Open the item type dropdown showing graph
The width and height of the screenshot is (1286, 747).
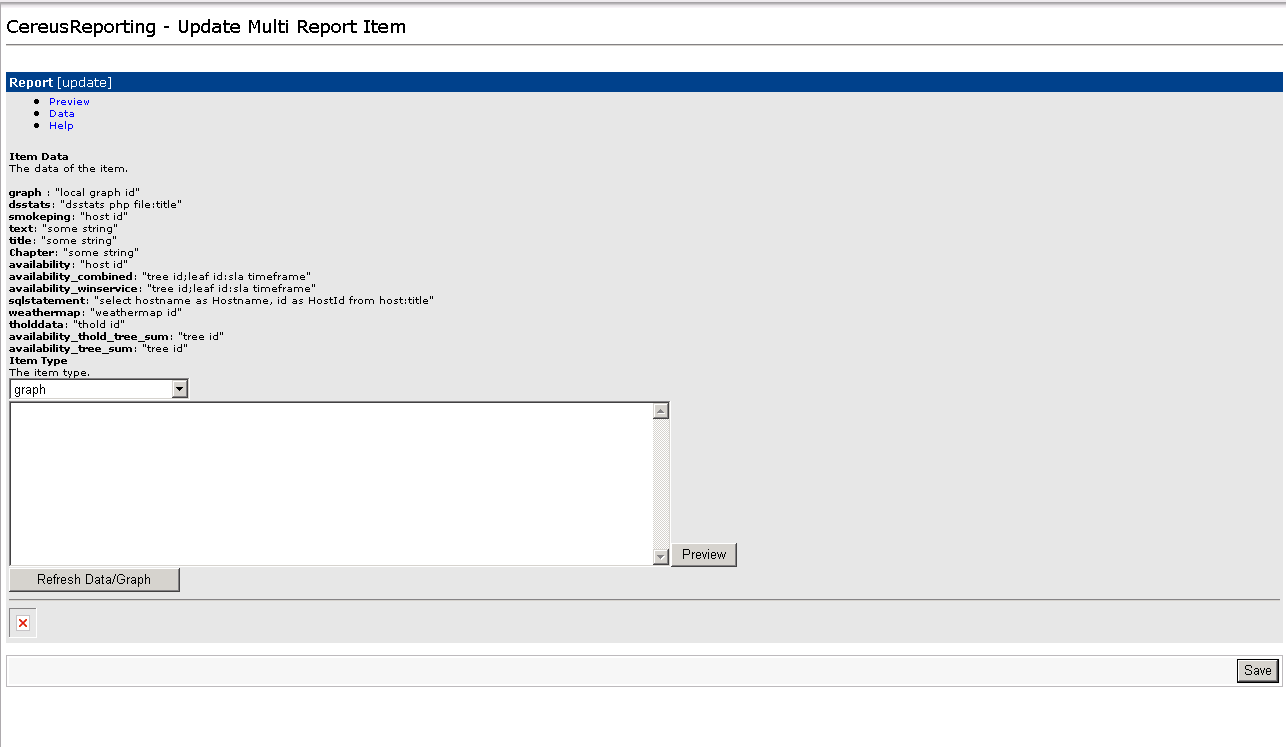point(99,389)
